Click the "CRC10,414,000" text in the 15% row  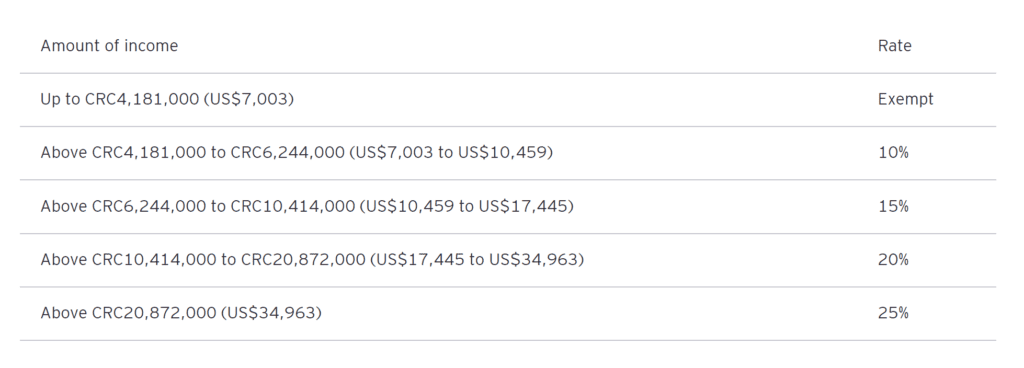tap(293, 206)
